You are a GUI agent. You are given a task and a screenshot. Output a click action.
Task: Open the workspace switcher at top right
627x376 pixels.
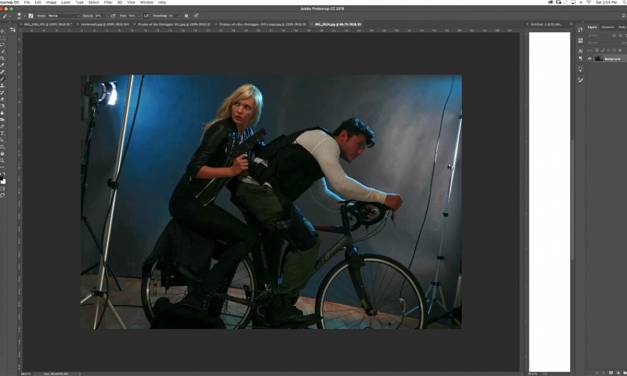[x=623, y=16]
